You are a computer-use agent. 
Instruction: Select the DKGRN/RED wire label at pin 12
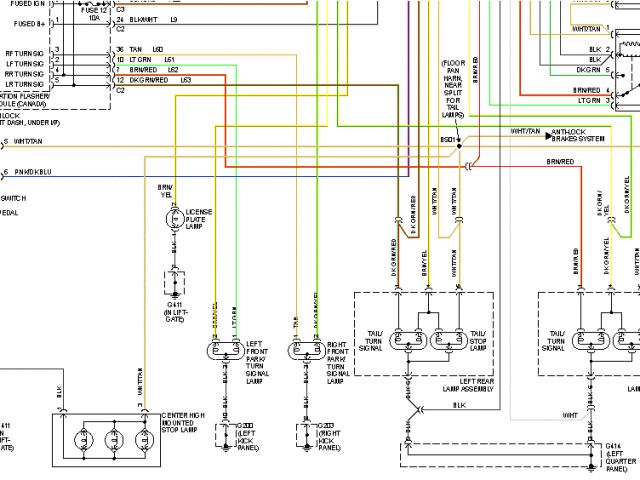tap(150, 80)
